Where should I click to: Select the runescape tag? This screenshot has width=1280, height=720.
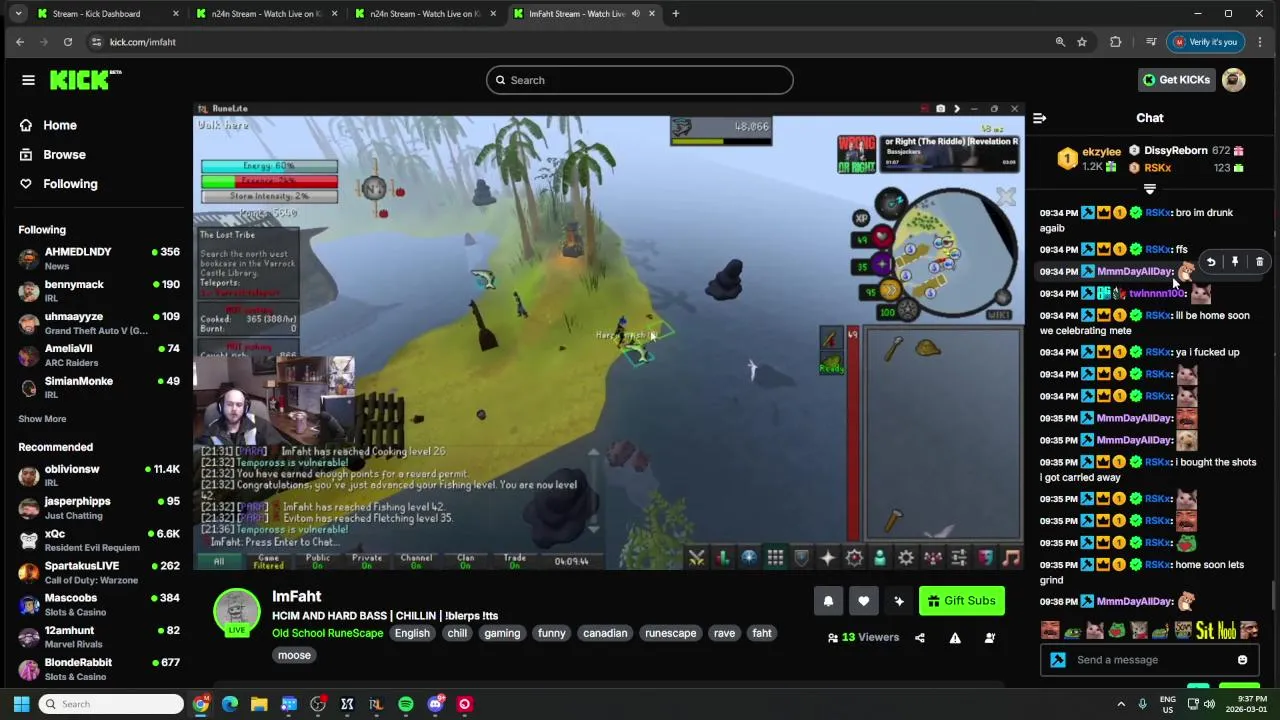coord(670,633)
